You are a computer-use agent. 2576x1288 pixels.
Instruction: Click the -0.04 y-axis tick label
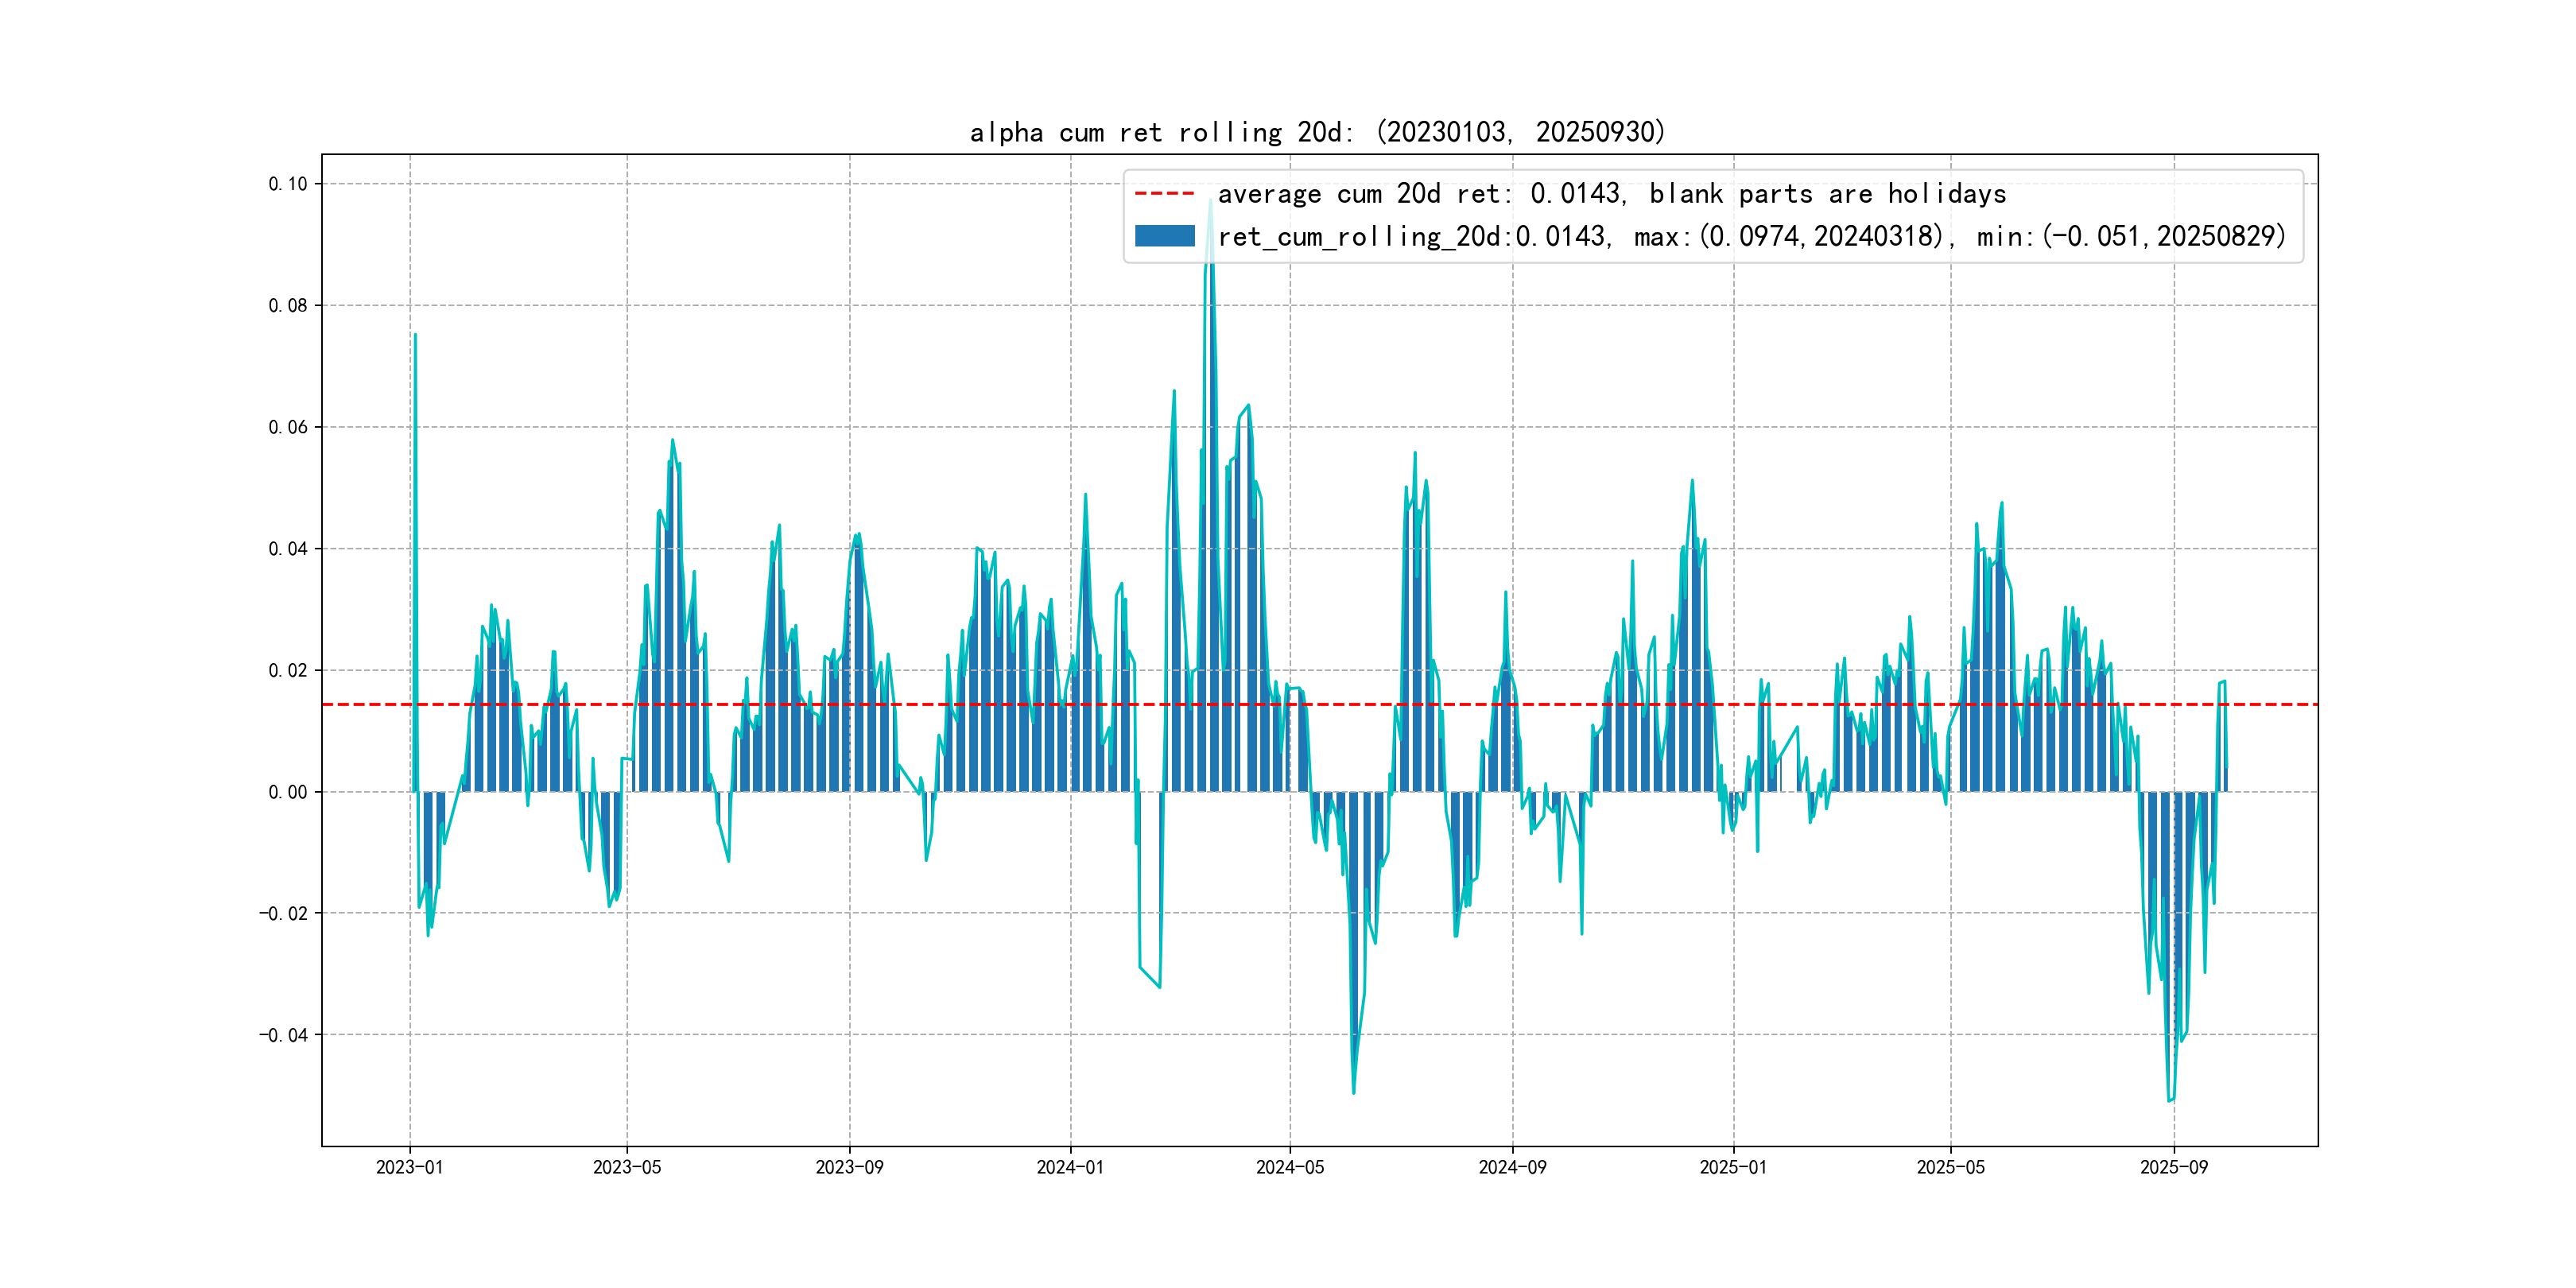284,1035
